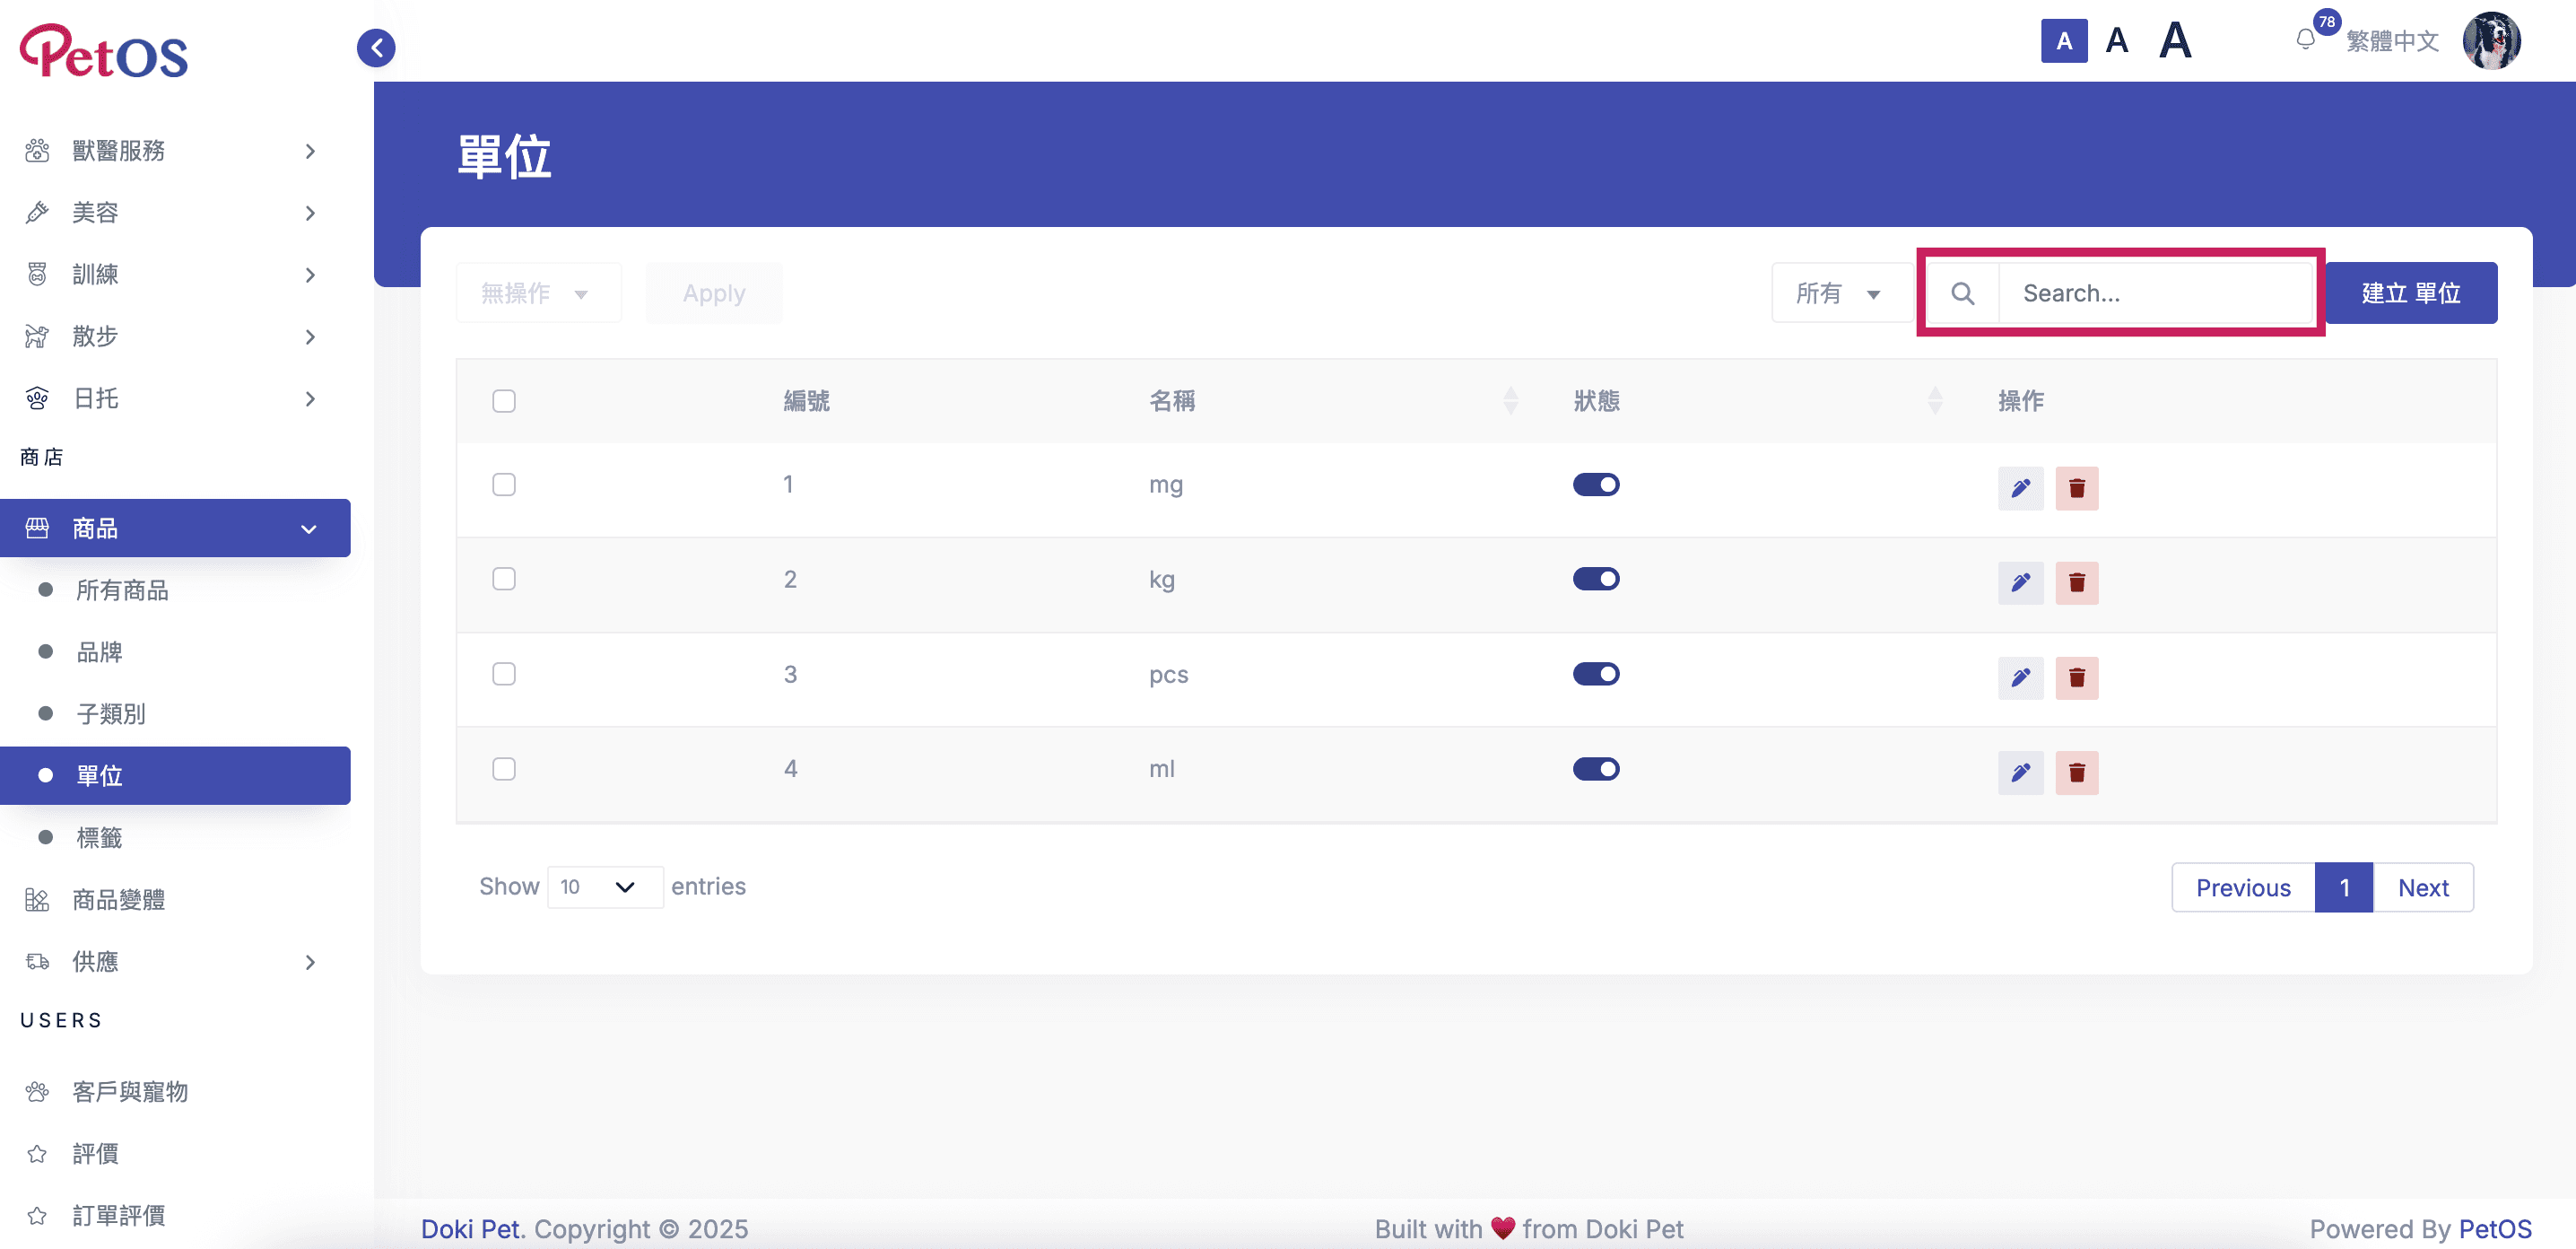2576x1249 pixels.
Task: Select the largest font size A
Action: point(2175,41)
